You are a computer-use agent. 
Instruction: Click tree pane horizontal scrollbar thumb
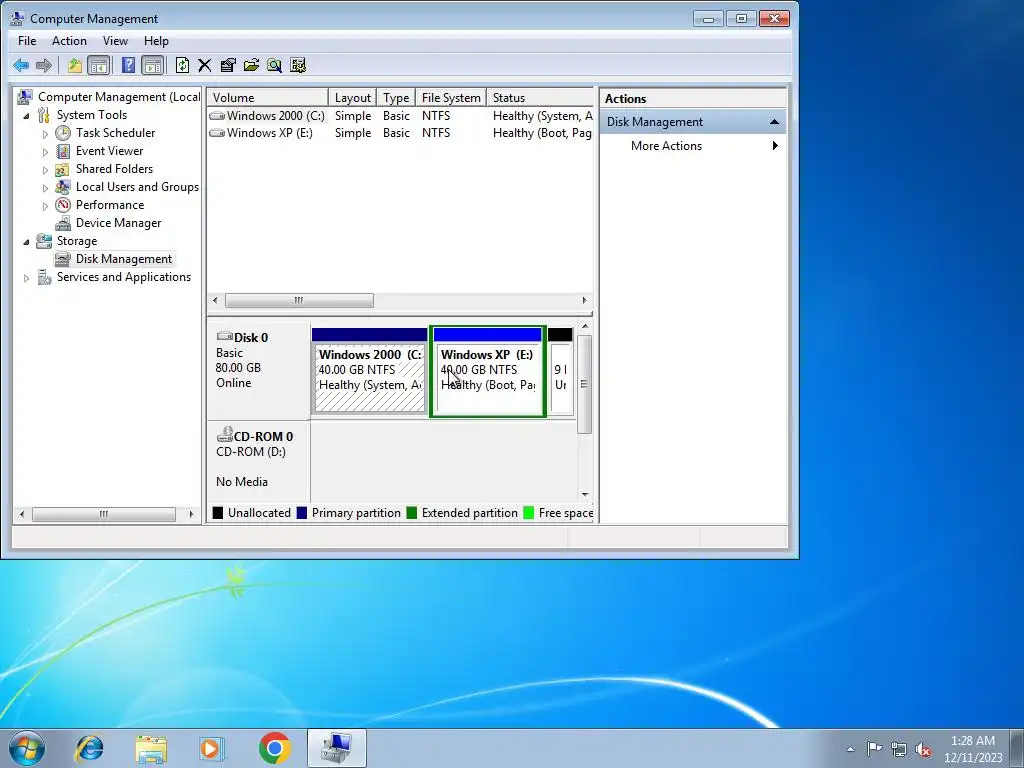pyautogui.click(x=104, y=514)
